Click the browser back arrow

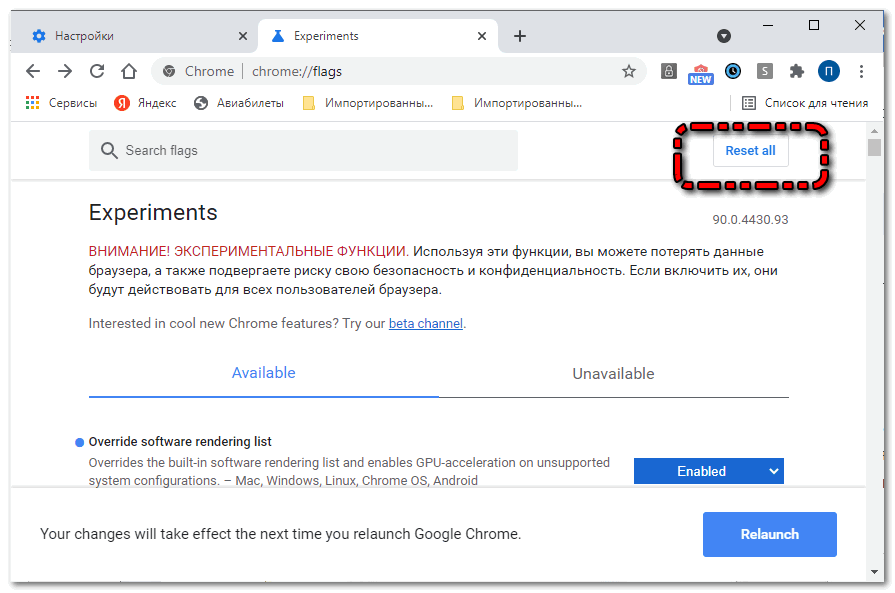tap(33, 71)
